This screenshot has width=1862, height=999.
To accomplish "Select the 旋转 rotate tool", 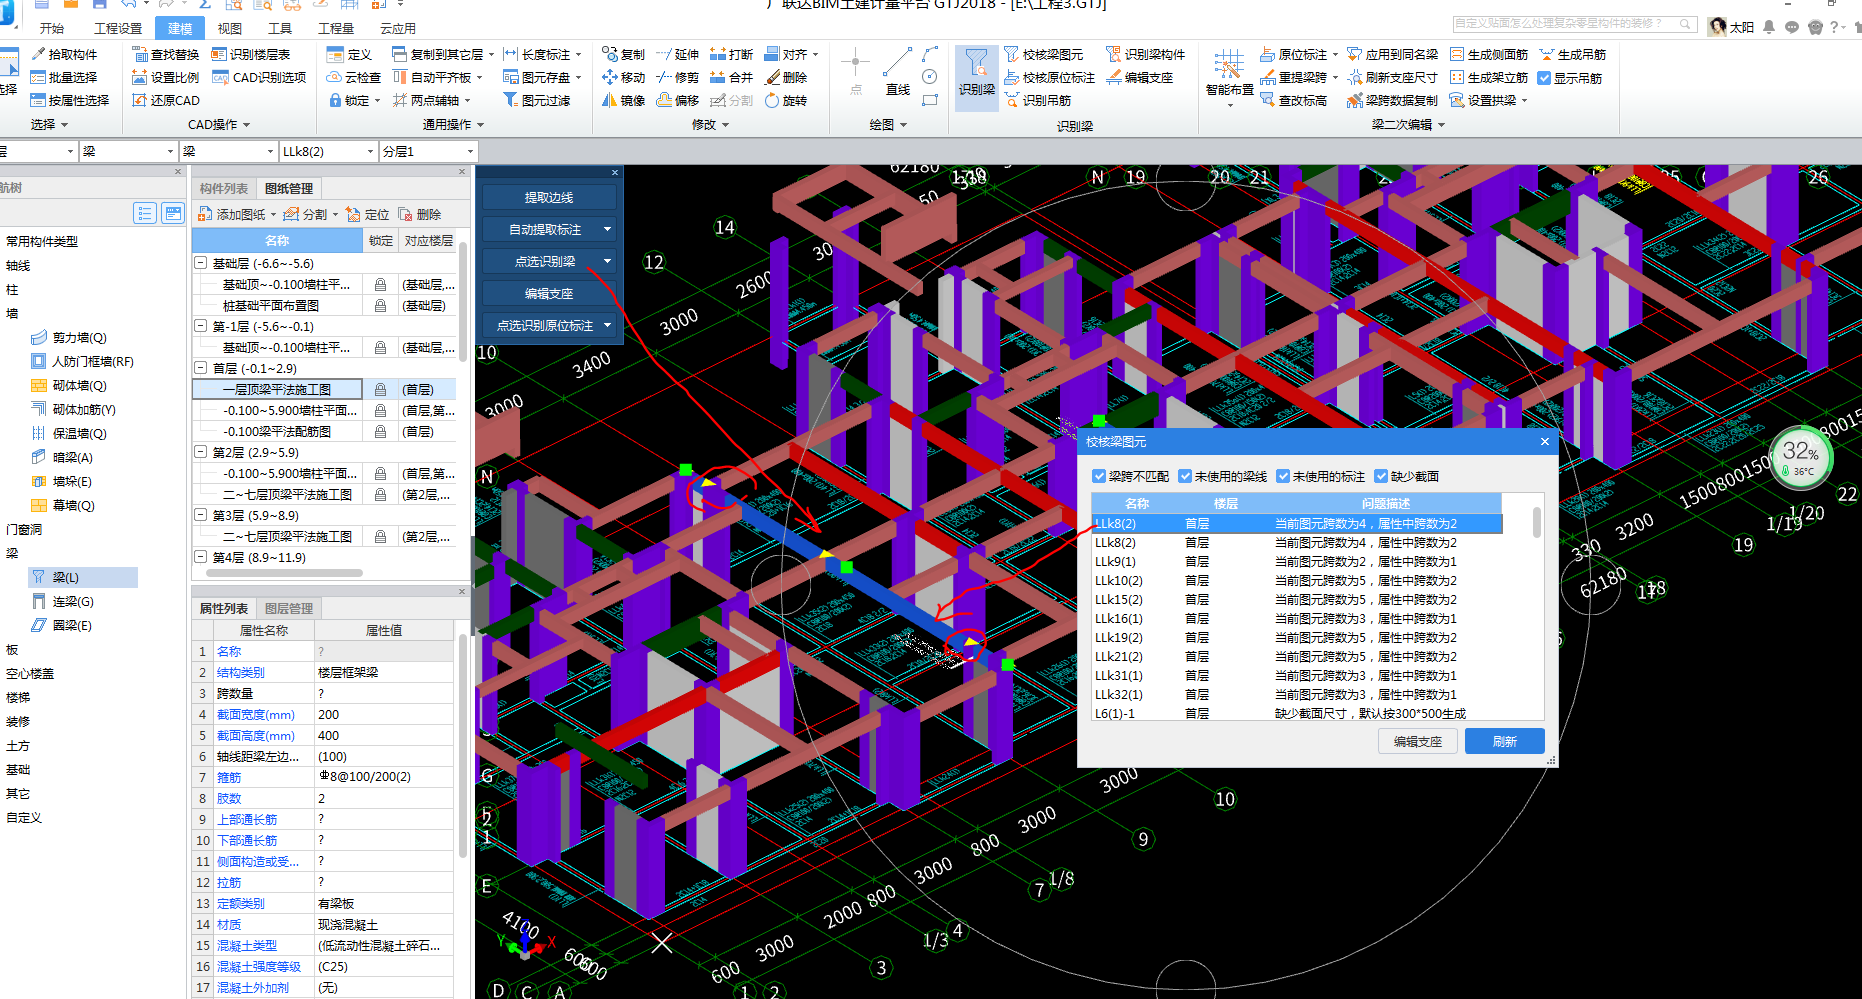I will point(786,100).
